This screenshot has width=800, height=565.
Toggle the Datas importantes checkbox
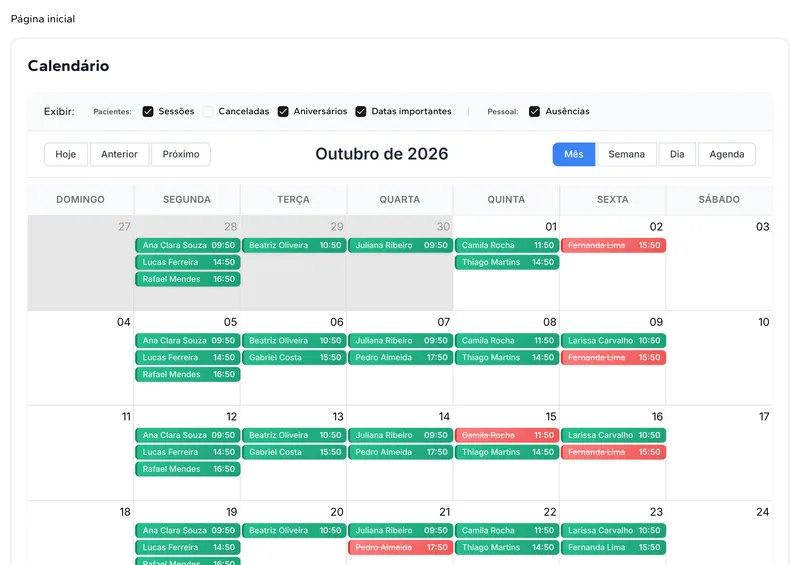coord(361,111)
